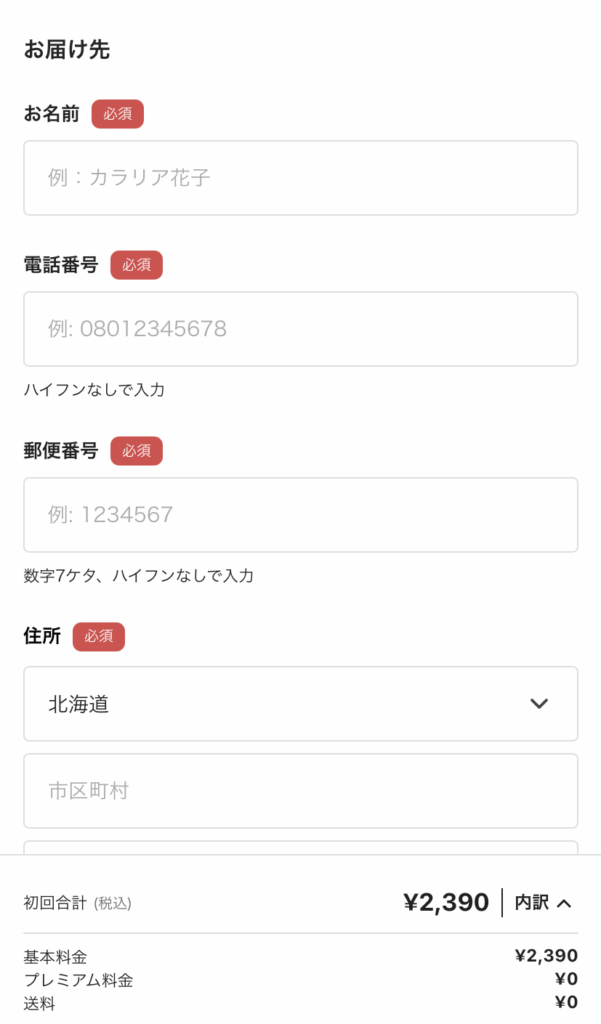The height and width of the screenshot is (1024, 601).
Task: Click the 基本料金 row in breakdown
Action: coord(300,957)
